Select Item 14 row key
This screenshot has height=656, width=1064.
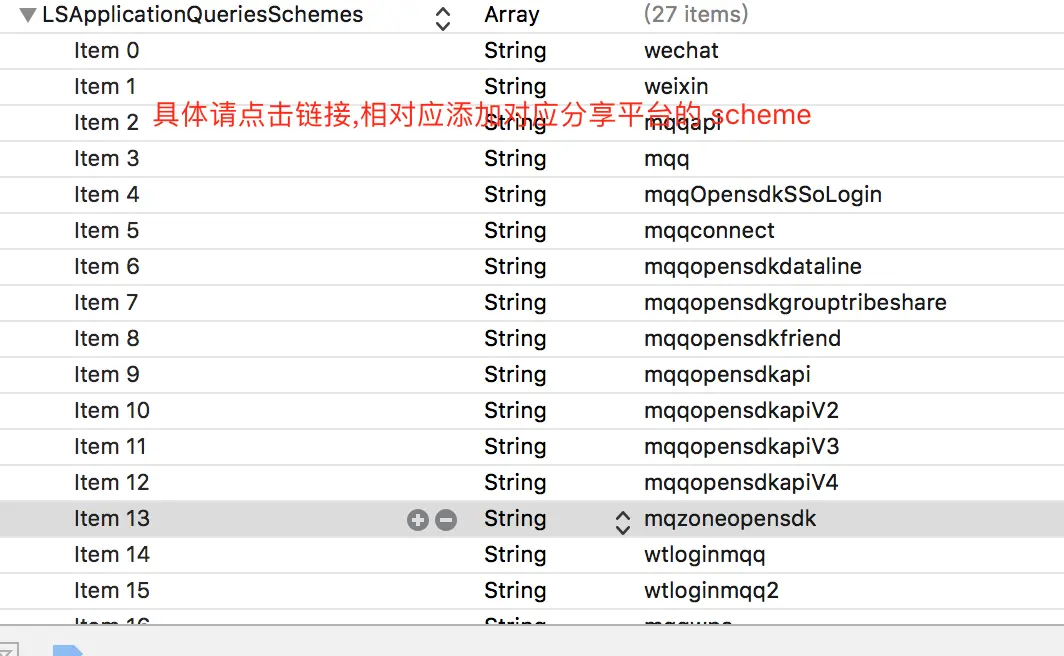tap(112, 554)
